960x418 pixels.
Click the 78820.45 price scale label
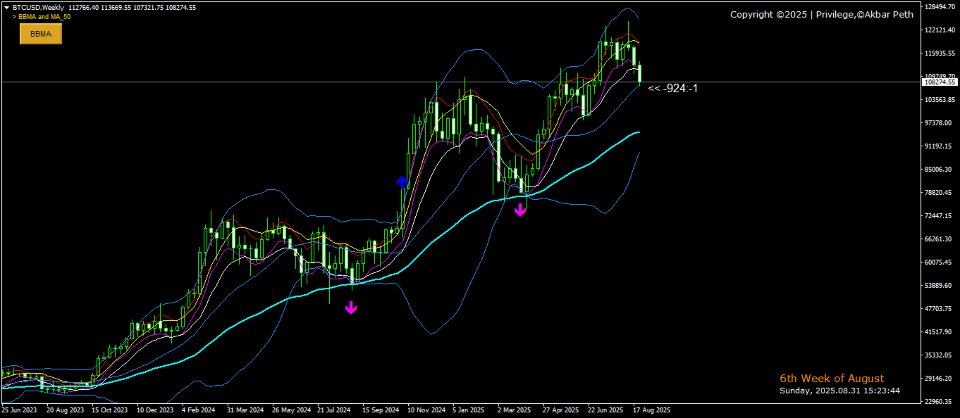click(938, 192)
